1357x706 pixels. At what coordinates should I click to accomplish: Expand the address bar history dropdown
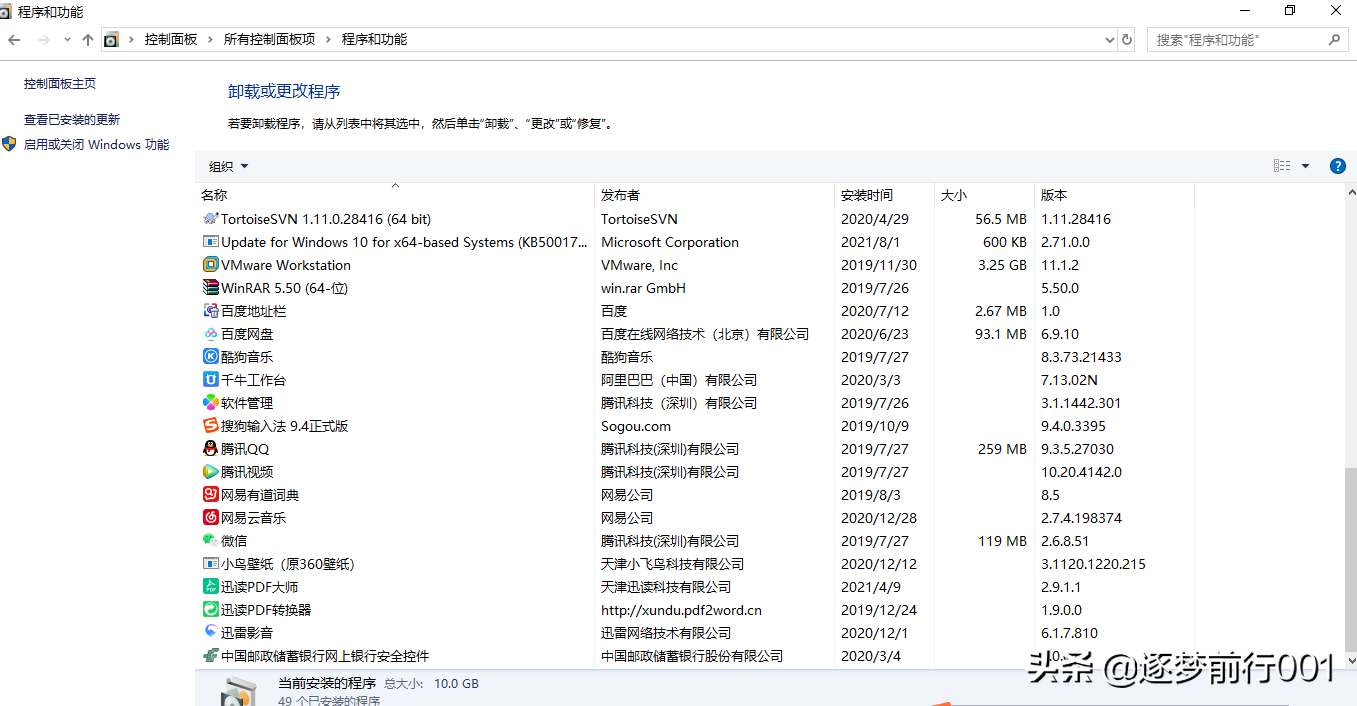pyautogui.click(x=1109, y=40)
